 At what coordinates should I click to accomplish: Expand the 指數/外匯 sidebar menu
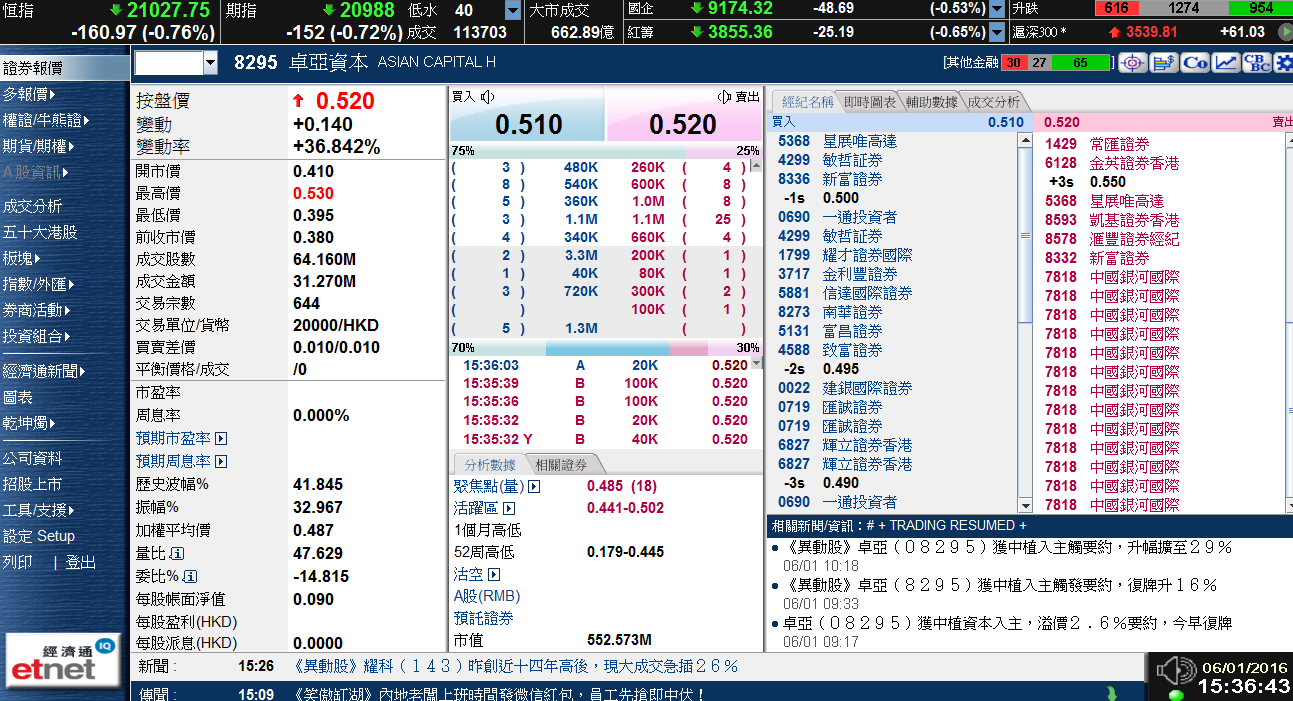pos(38,284)
